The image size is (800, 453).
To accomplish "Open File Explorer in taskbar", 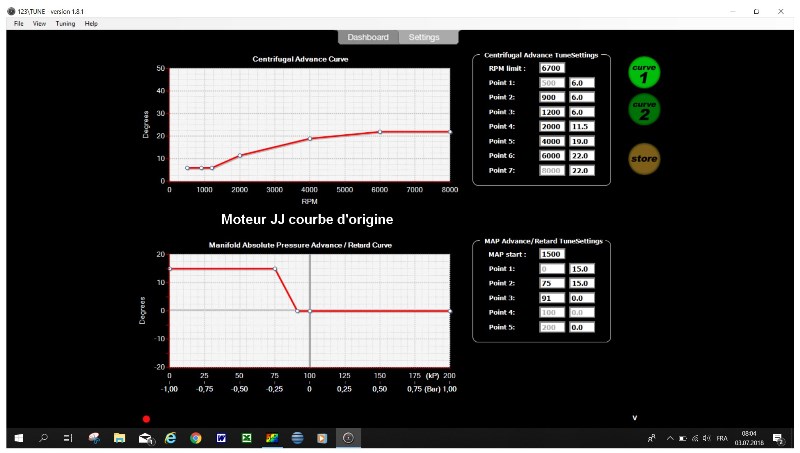I will click(119, 438).
